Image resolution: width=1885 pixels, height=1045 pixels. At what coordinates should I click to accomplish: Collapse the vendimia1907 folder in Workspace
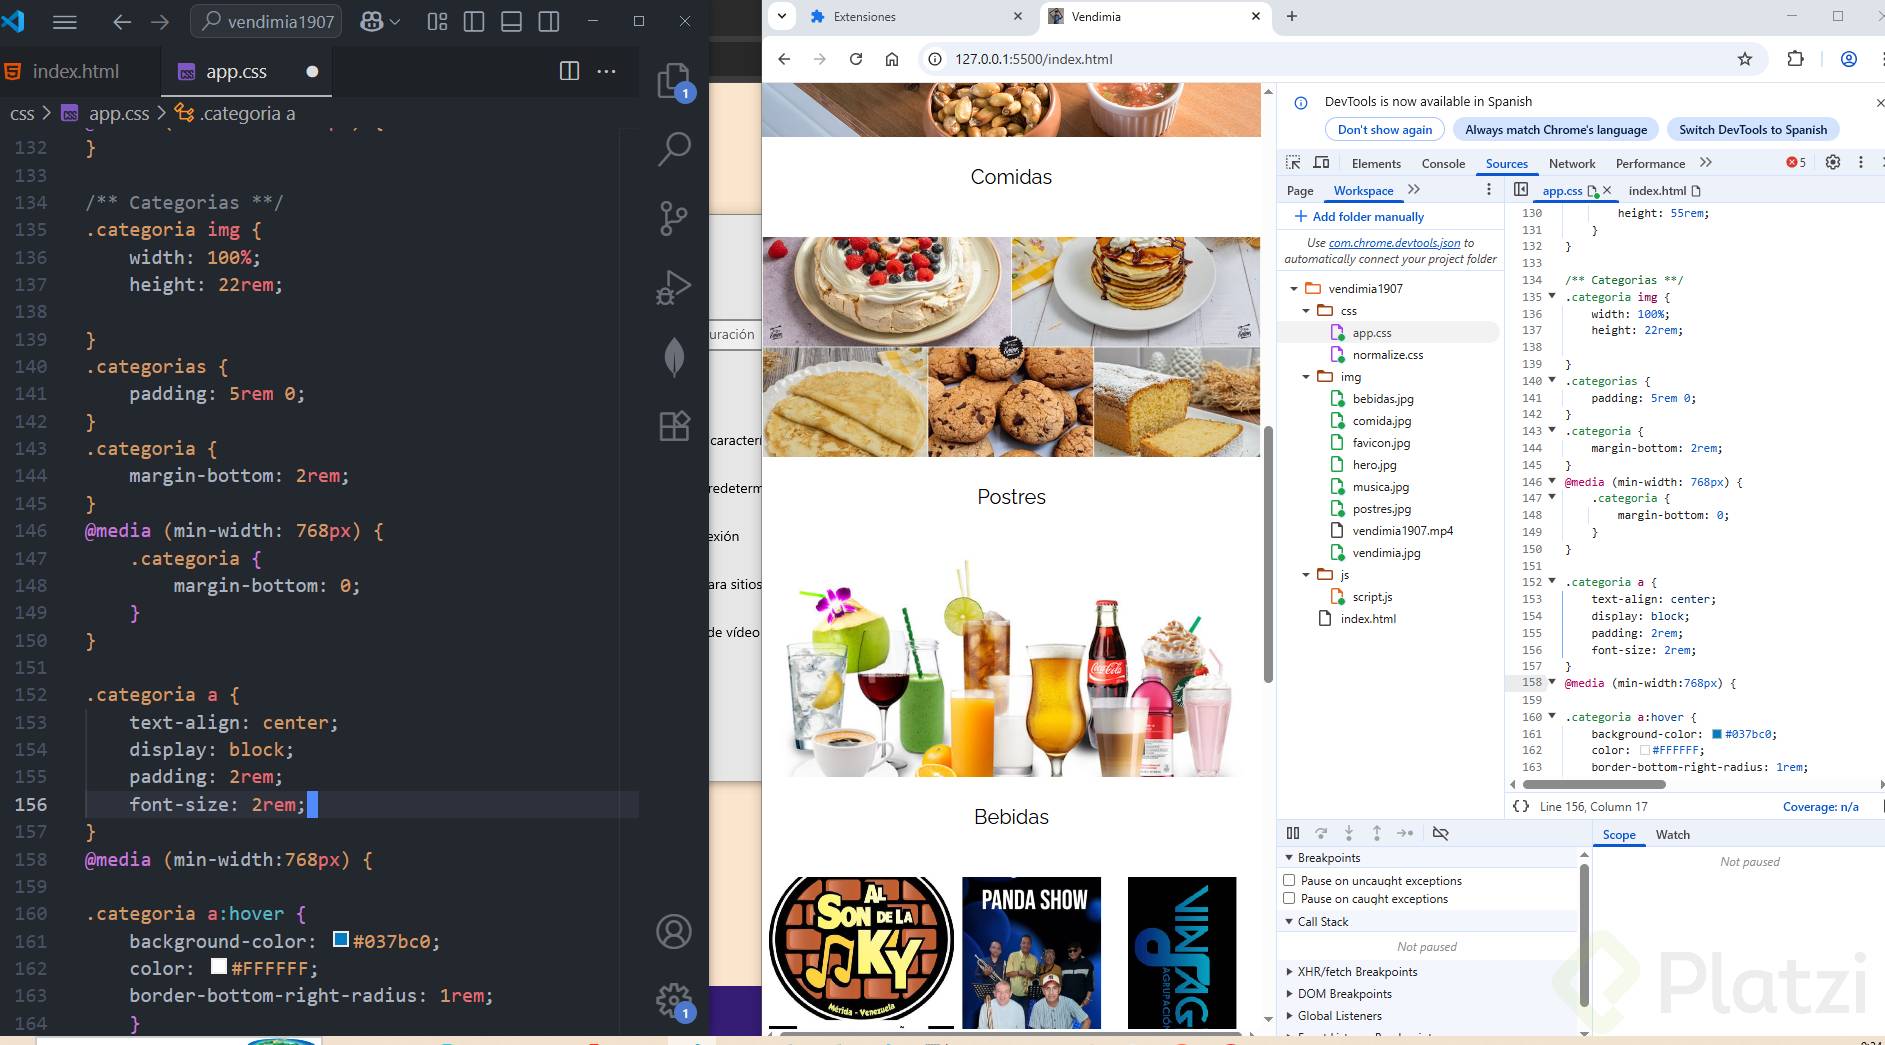1294,289
